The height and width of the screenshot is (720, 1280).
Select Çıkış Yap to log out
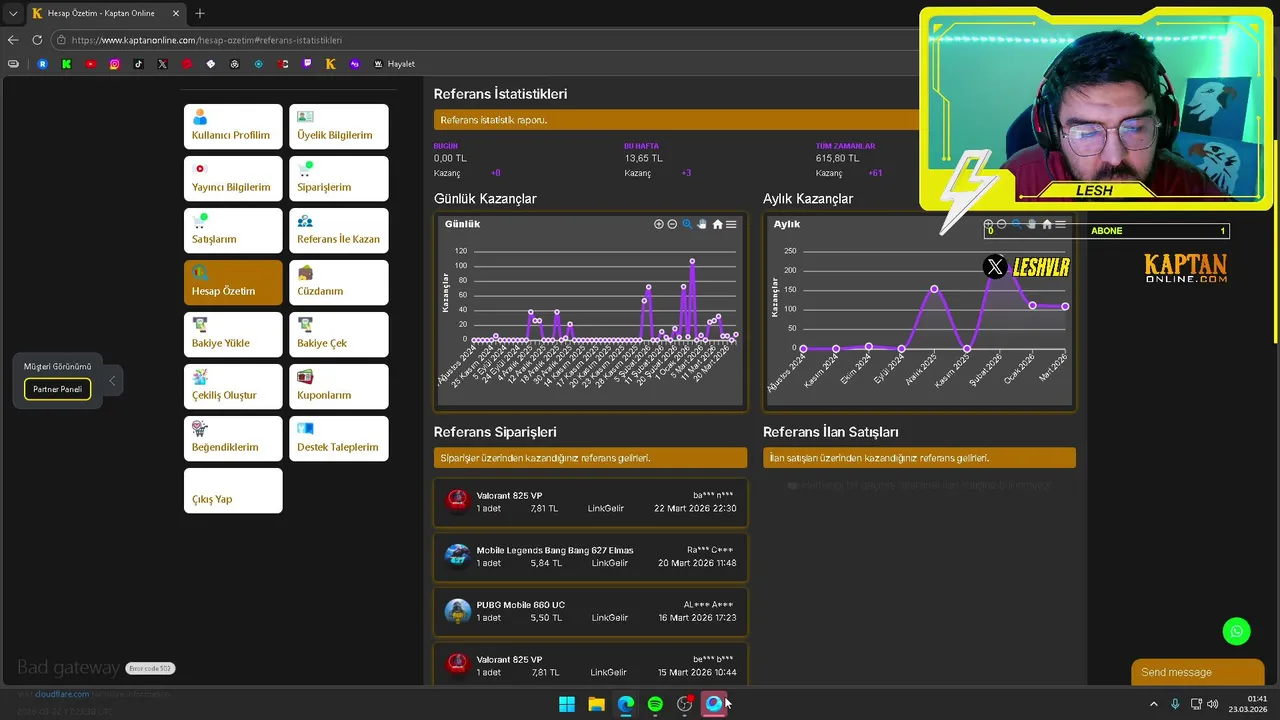click(x=233, y=490)
